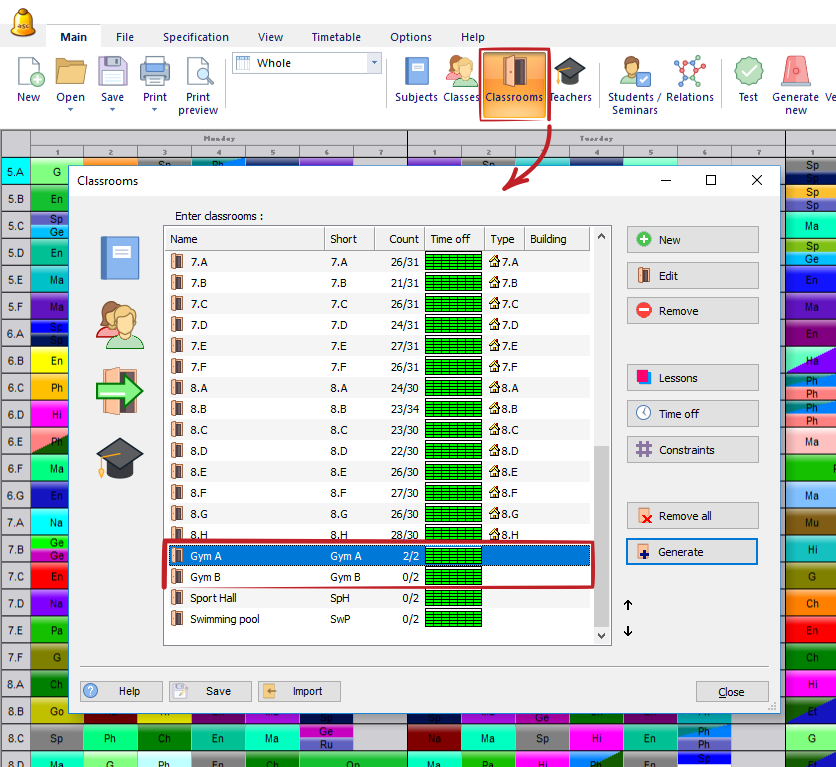Click the Generate button in dialog

692,552
